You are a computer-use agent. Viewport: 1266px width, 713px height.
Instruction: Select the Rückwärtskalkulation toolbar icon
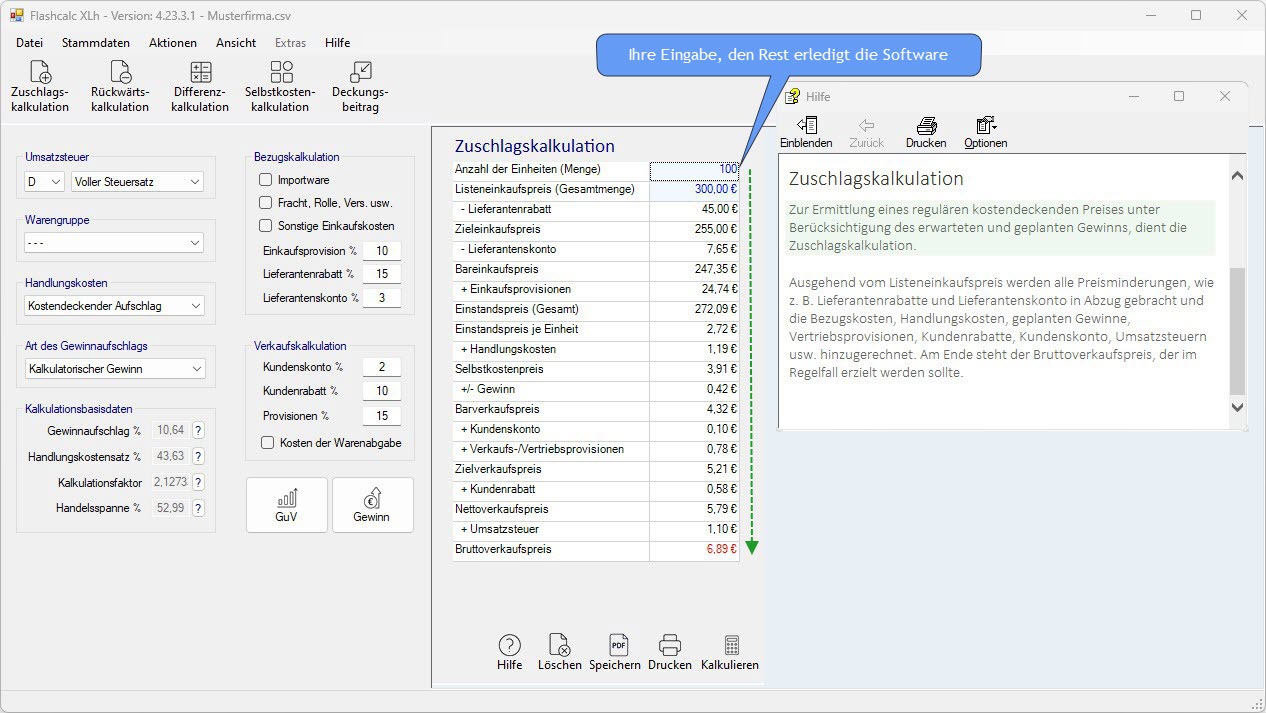coord(120,86)
